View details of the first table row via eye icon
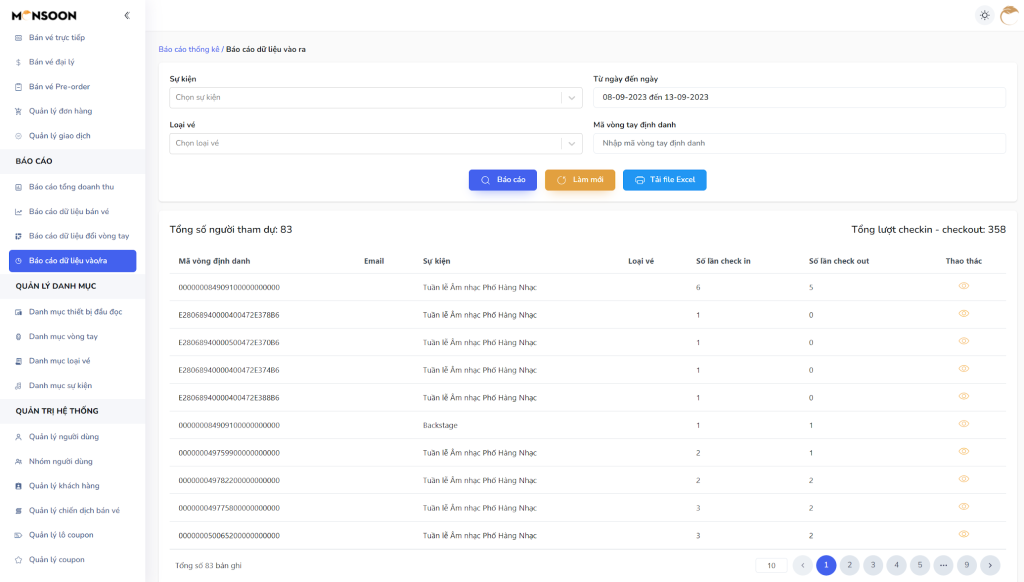The image size is (1024, 582). click(x=964, y=286)
